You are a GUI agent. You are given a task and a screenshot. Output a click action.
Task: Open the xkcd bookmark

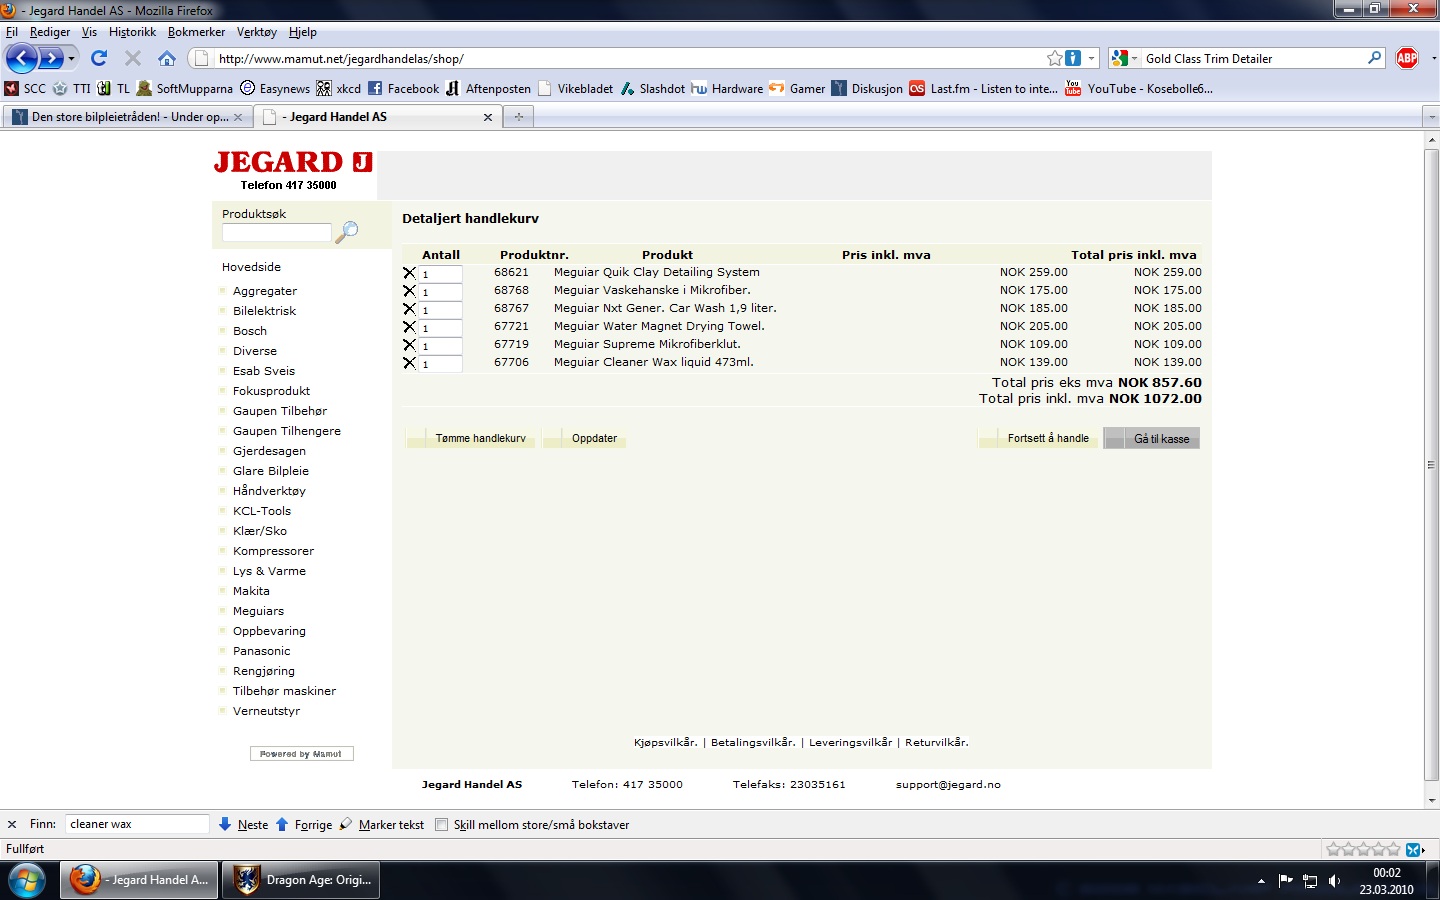[338, 88]
